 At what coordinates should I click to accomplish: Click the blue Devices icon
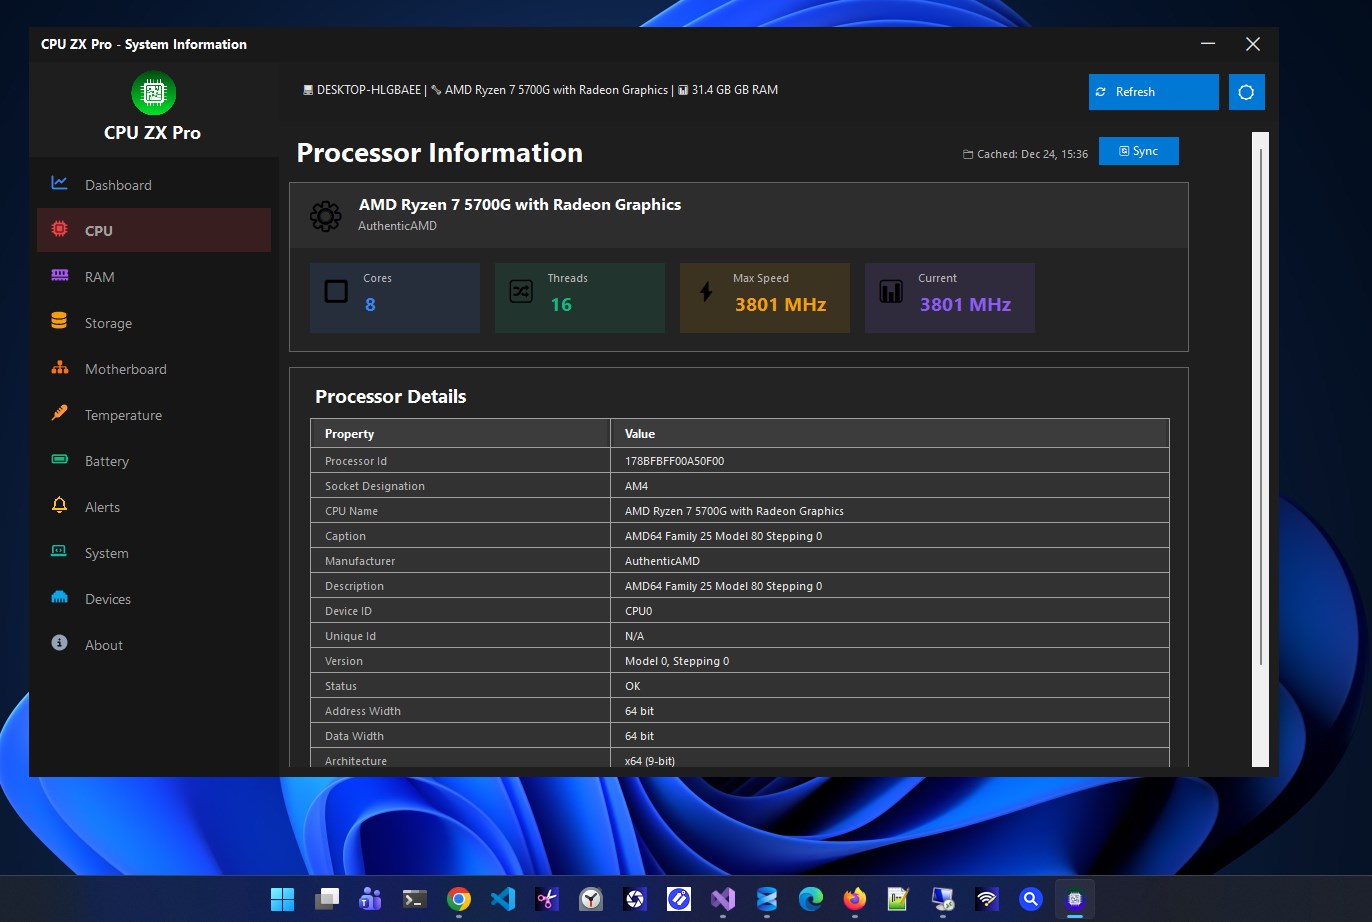point(60,598)
